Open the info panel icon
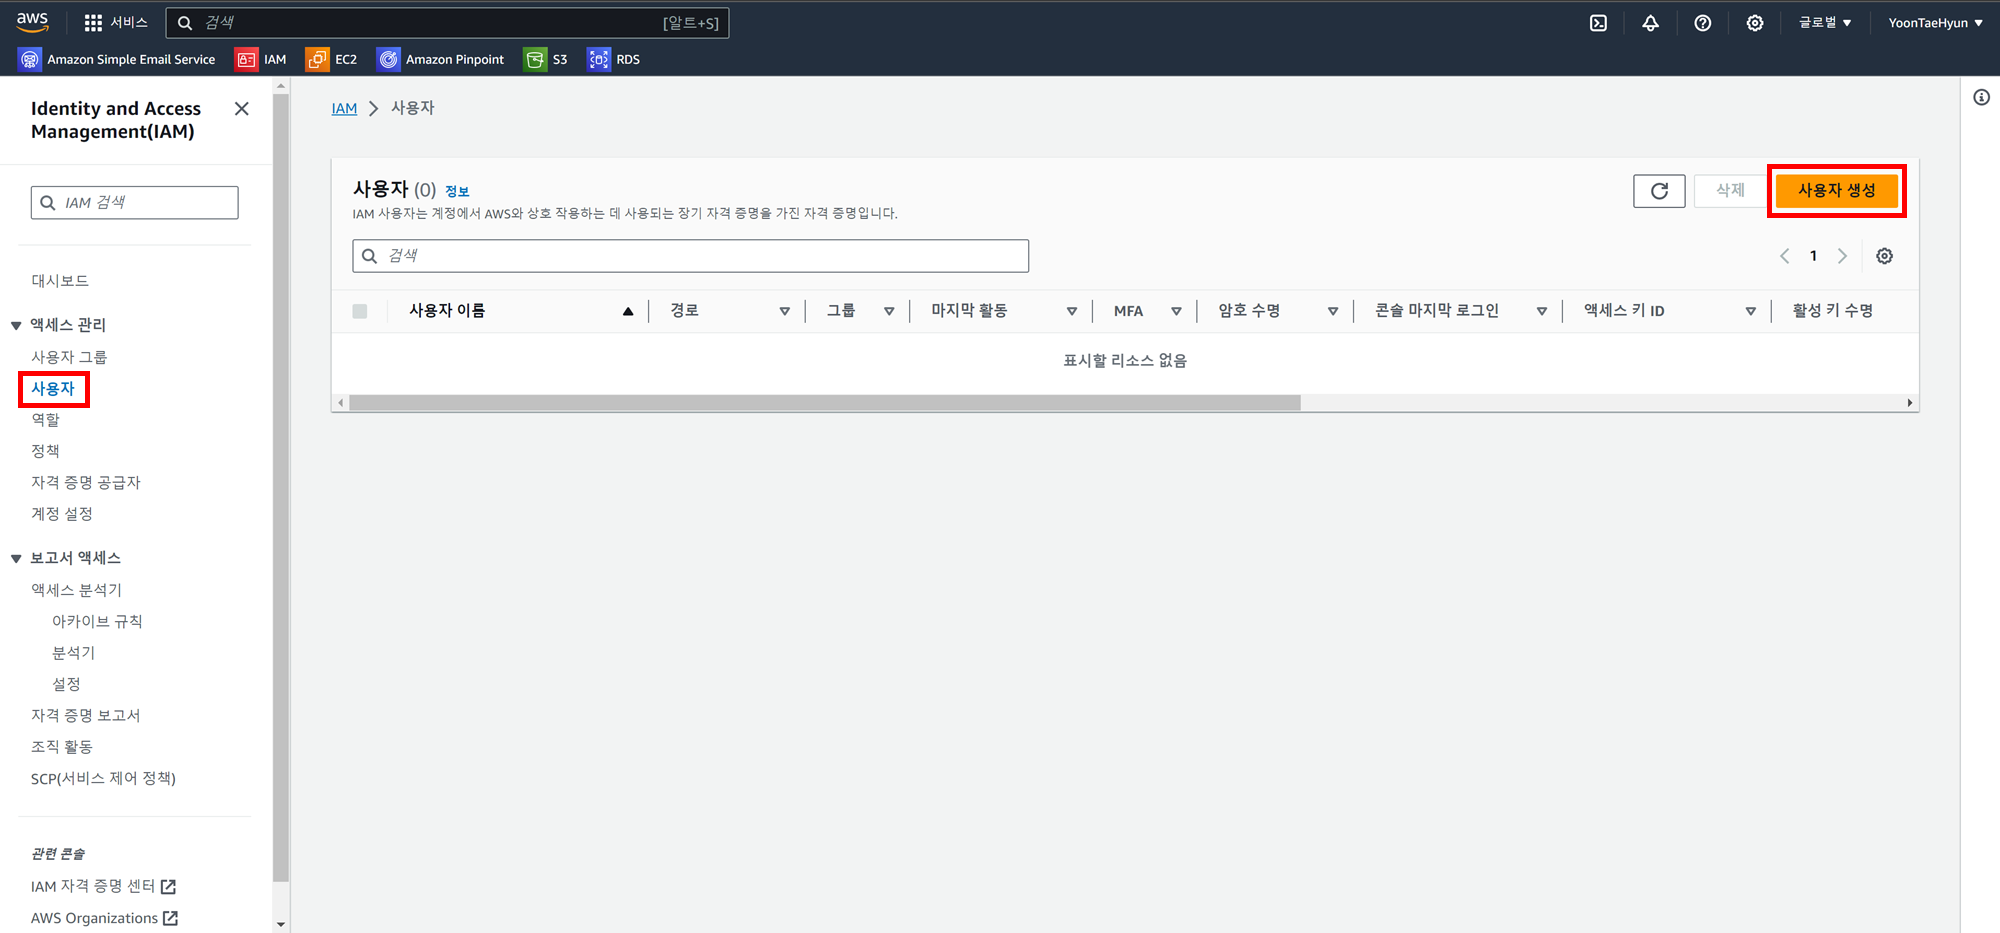Image resolution: width=2000 pixels, height=933 pixels. [1981, 97]
